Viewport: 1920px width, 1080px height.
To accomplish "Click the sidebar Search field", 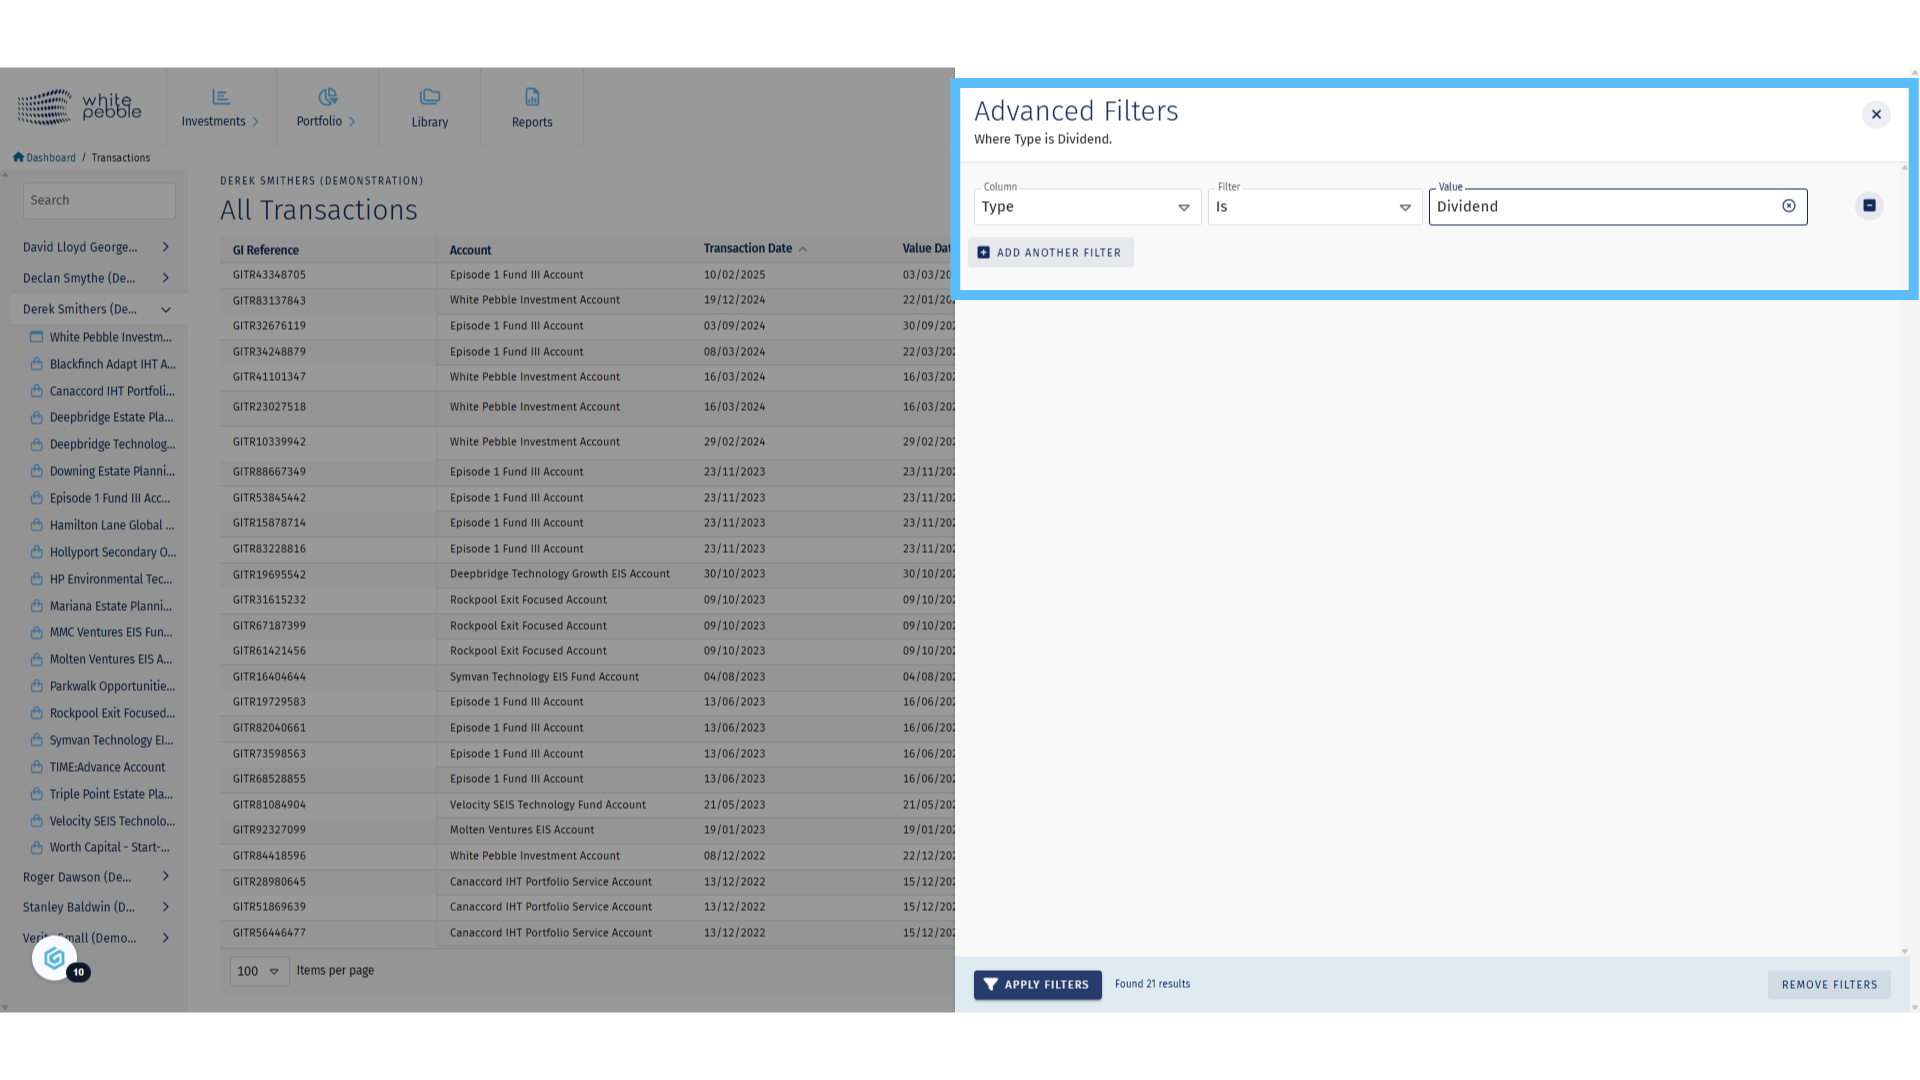I will (x=99, y=201).
